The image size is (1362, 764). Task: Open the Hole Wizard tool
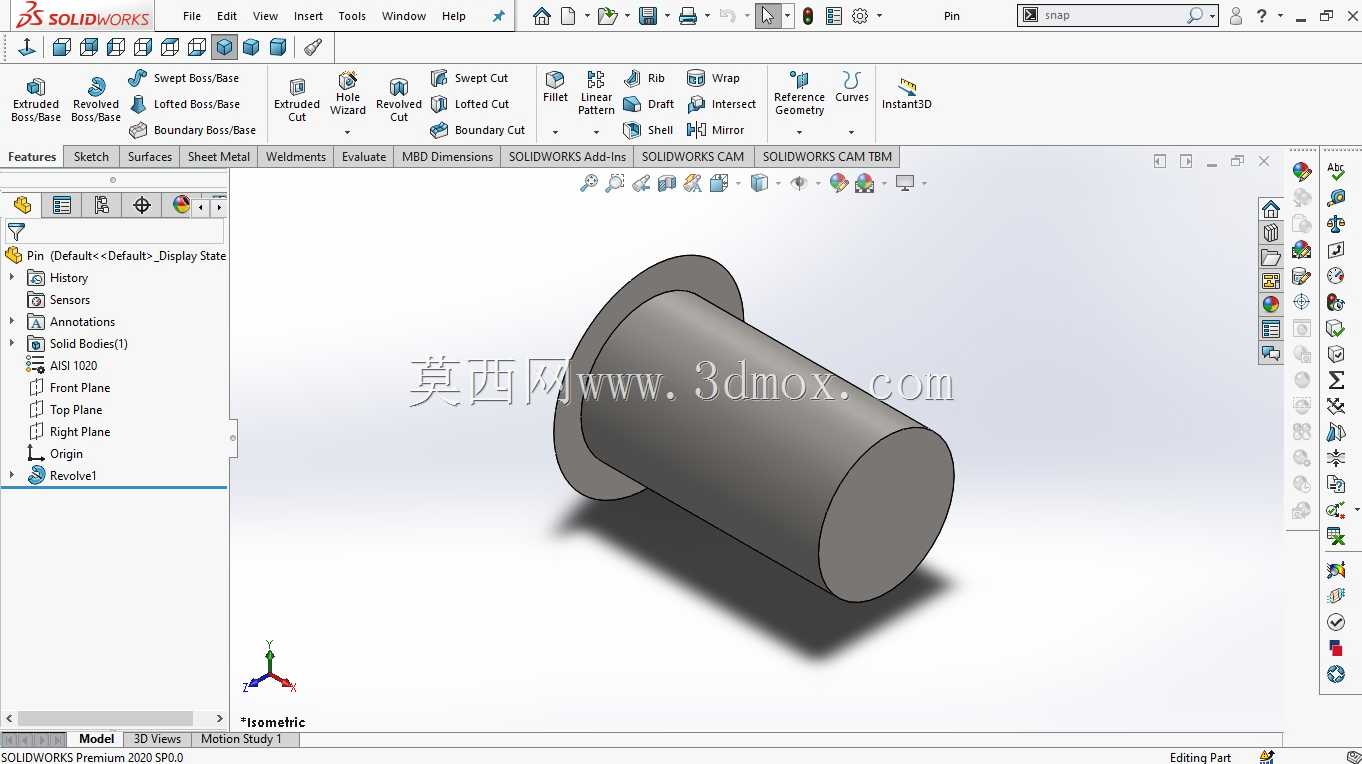[348, 93]
